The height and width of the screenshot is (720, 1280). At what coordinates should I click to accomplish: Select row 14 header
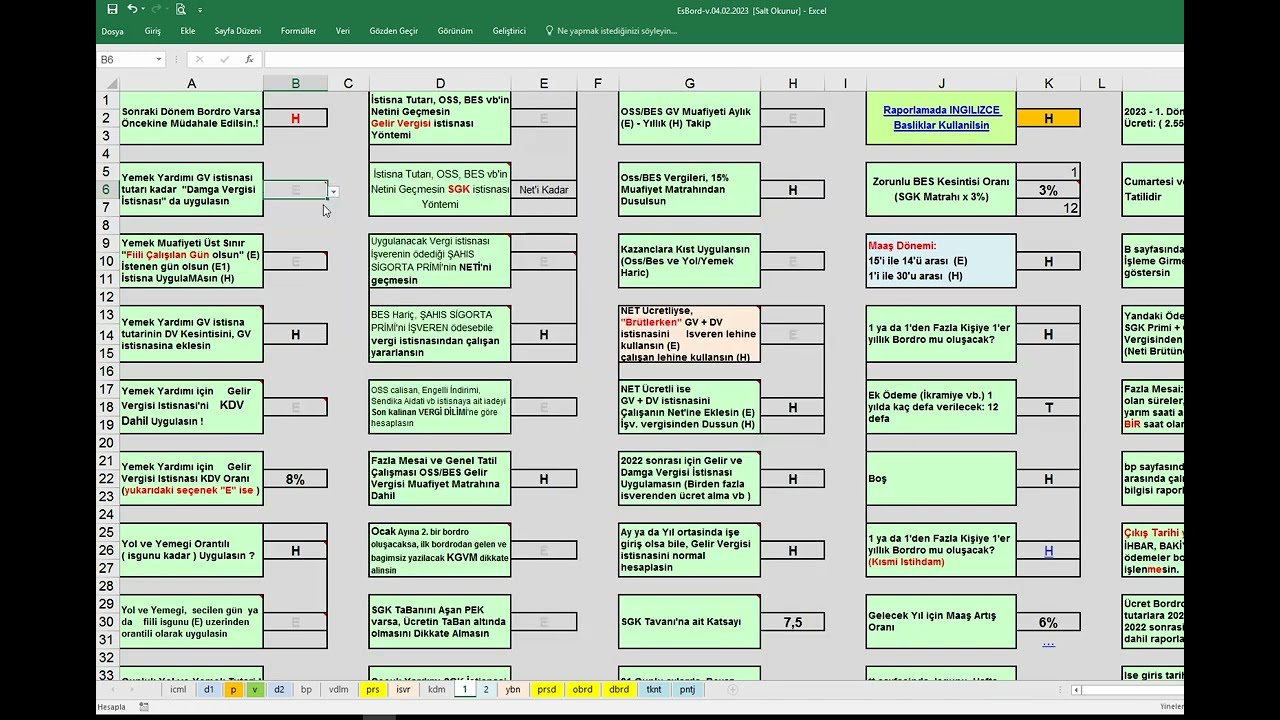coord(107,334)
